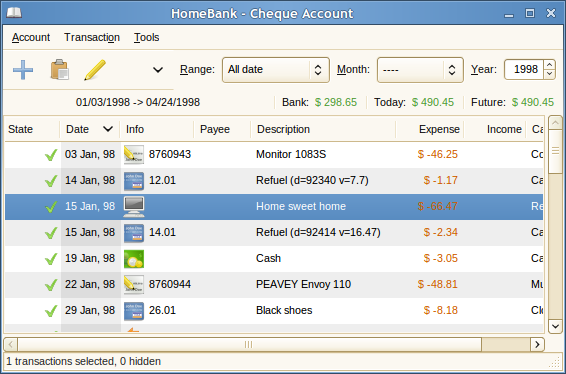566x374 pixels.
Task: Click the HomeBank book icon in title bar
Action: coord(14,13)
